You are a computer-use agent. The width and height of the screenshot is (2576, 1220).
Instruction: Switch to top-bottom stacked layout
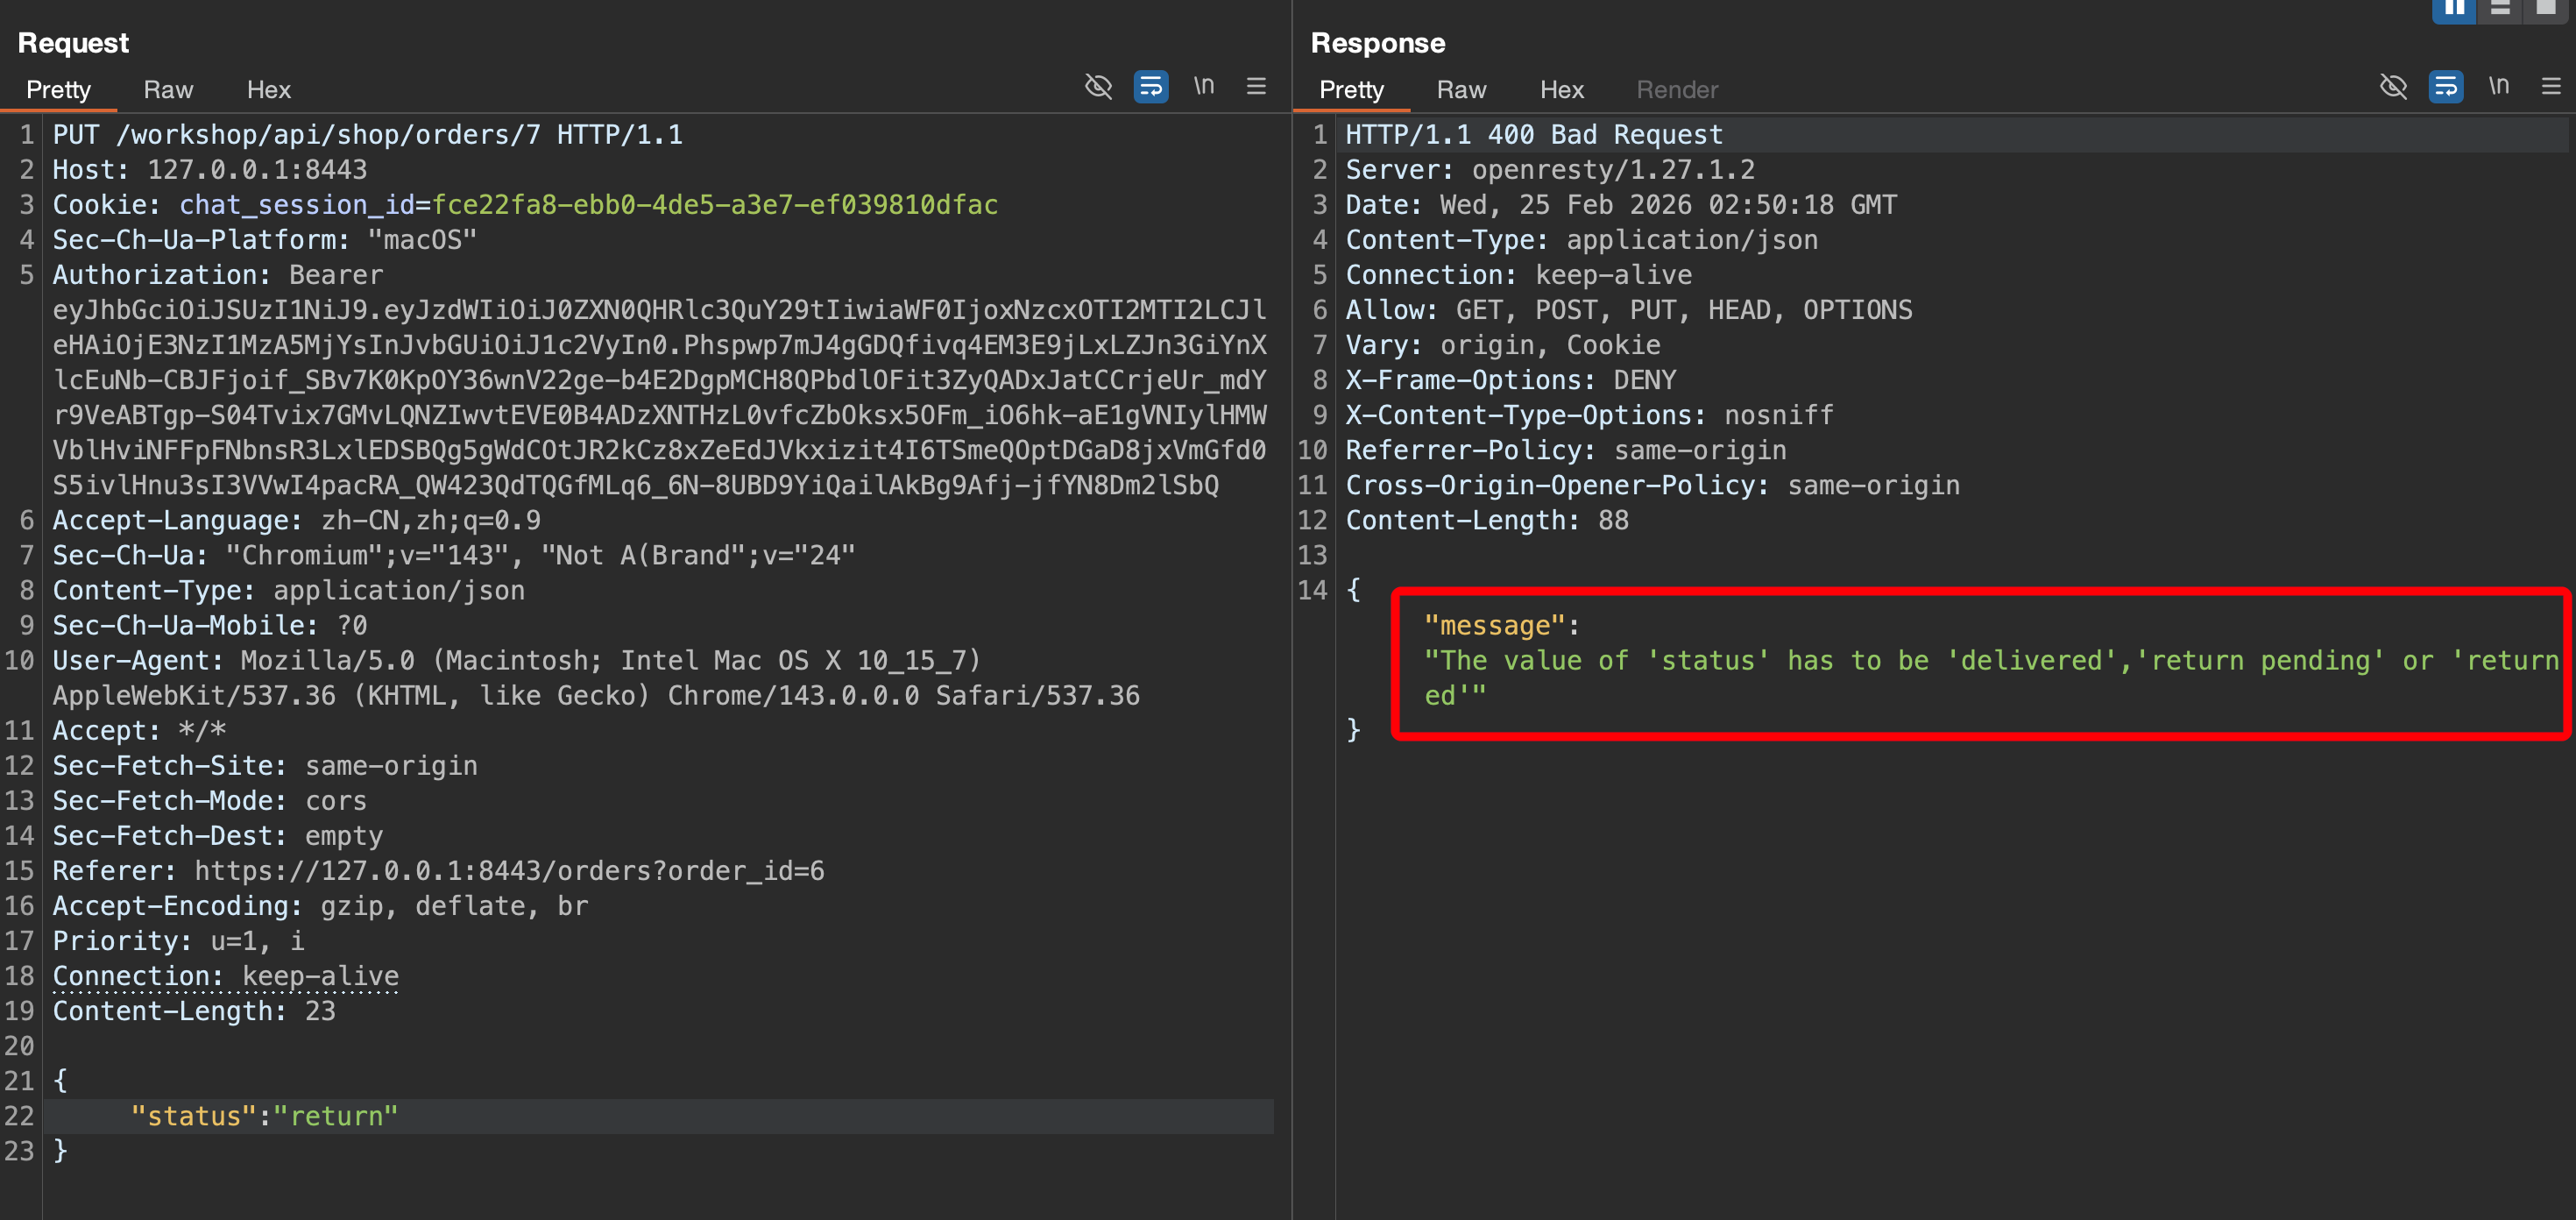[2499, 9]
